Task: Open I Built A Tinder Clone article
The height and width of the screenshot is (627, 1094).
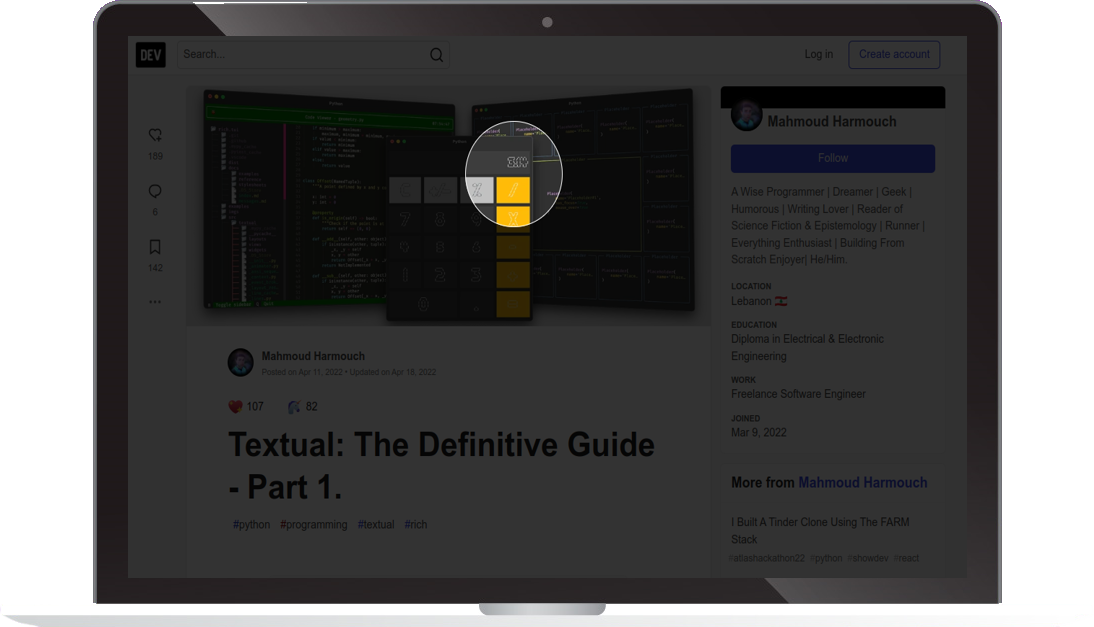Action: (x=820, y=530)
